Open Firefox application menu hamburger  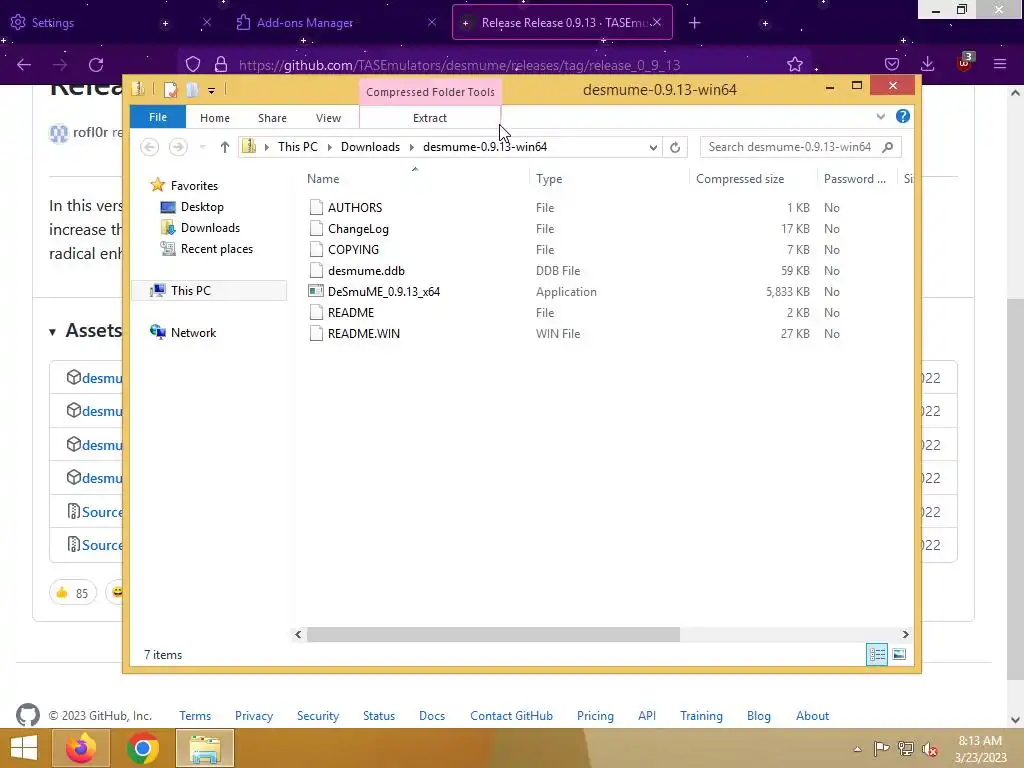(1000, 64)
